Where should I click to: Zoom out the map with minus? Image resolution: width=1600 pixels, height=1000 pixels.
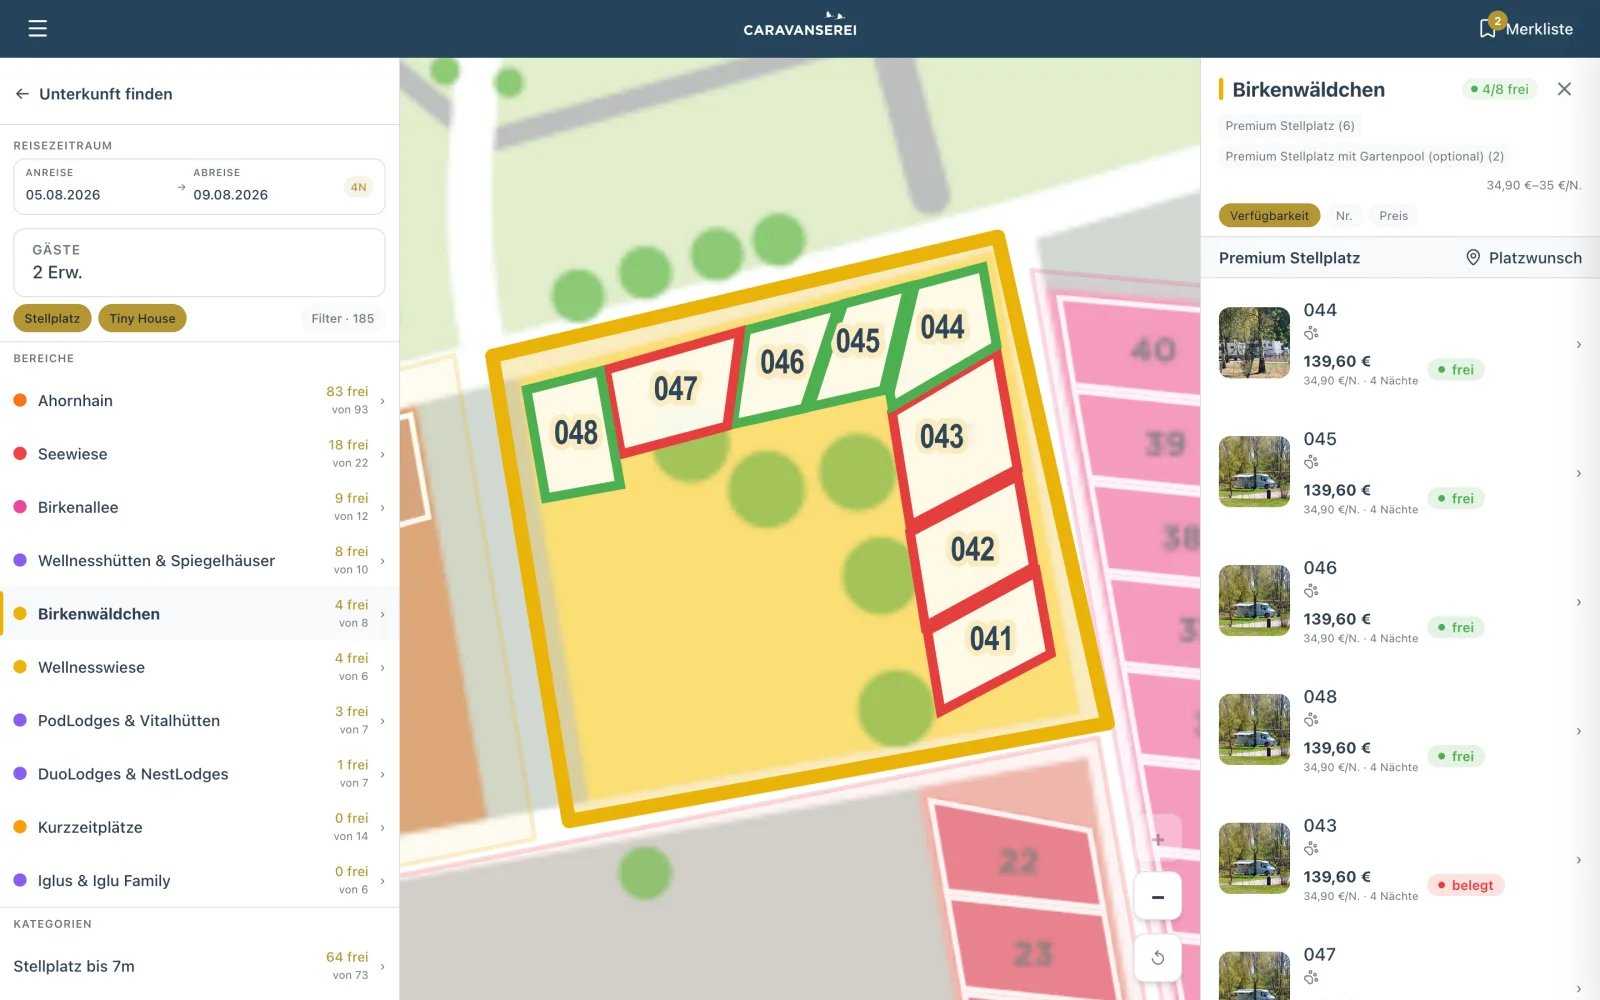coord(1158,897)
